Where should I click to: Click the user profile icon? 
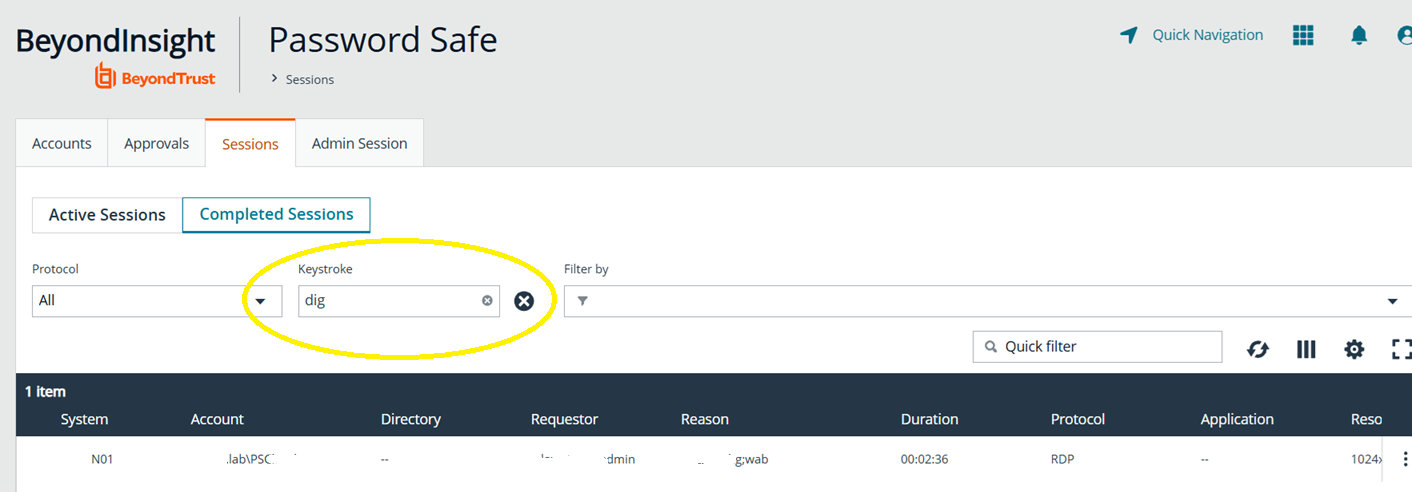coord(1405,35)
